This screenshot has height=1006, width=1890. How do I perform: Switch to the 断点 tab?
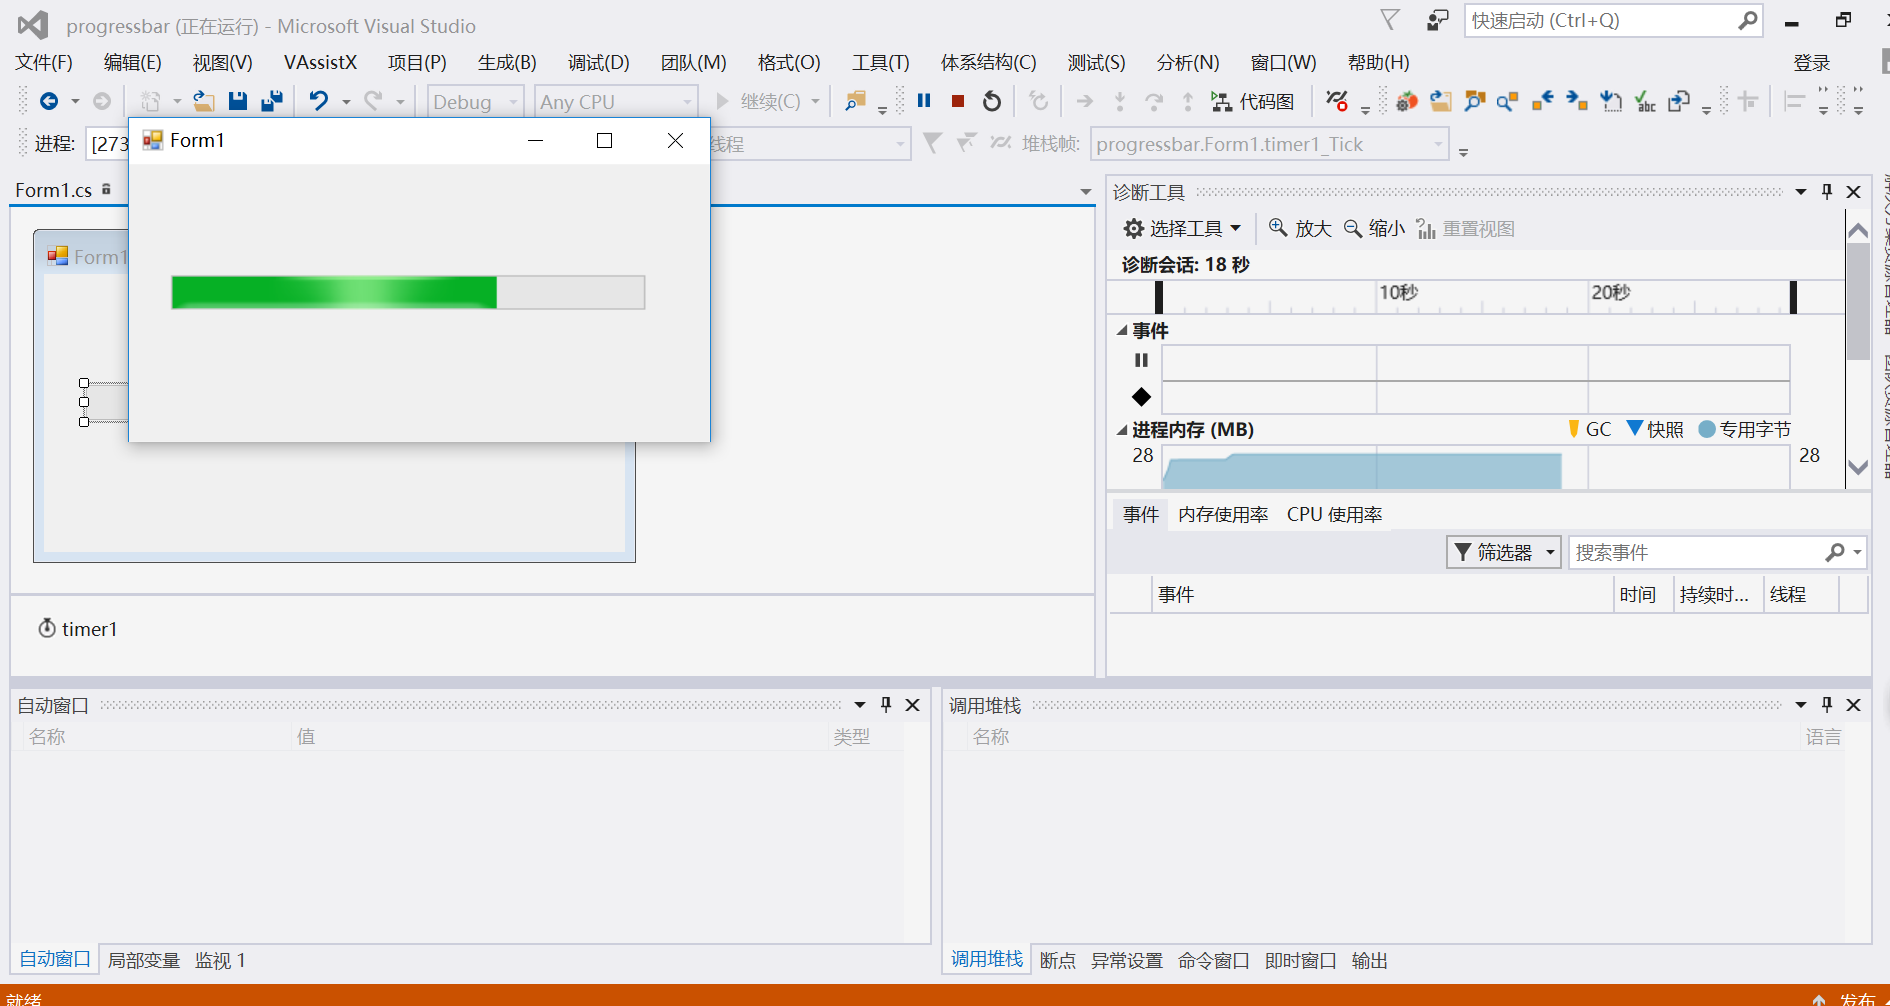(1058, 961)
